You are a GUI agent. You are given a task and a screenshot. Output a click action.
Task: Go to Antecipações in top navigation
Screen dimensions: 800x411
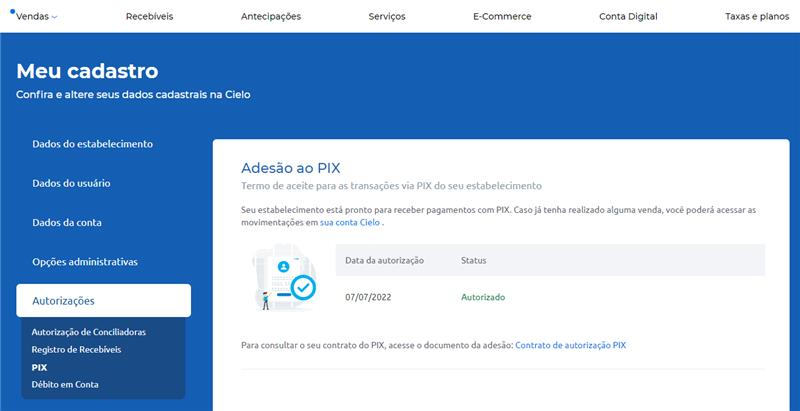pos(271,16)
